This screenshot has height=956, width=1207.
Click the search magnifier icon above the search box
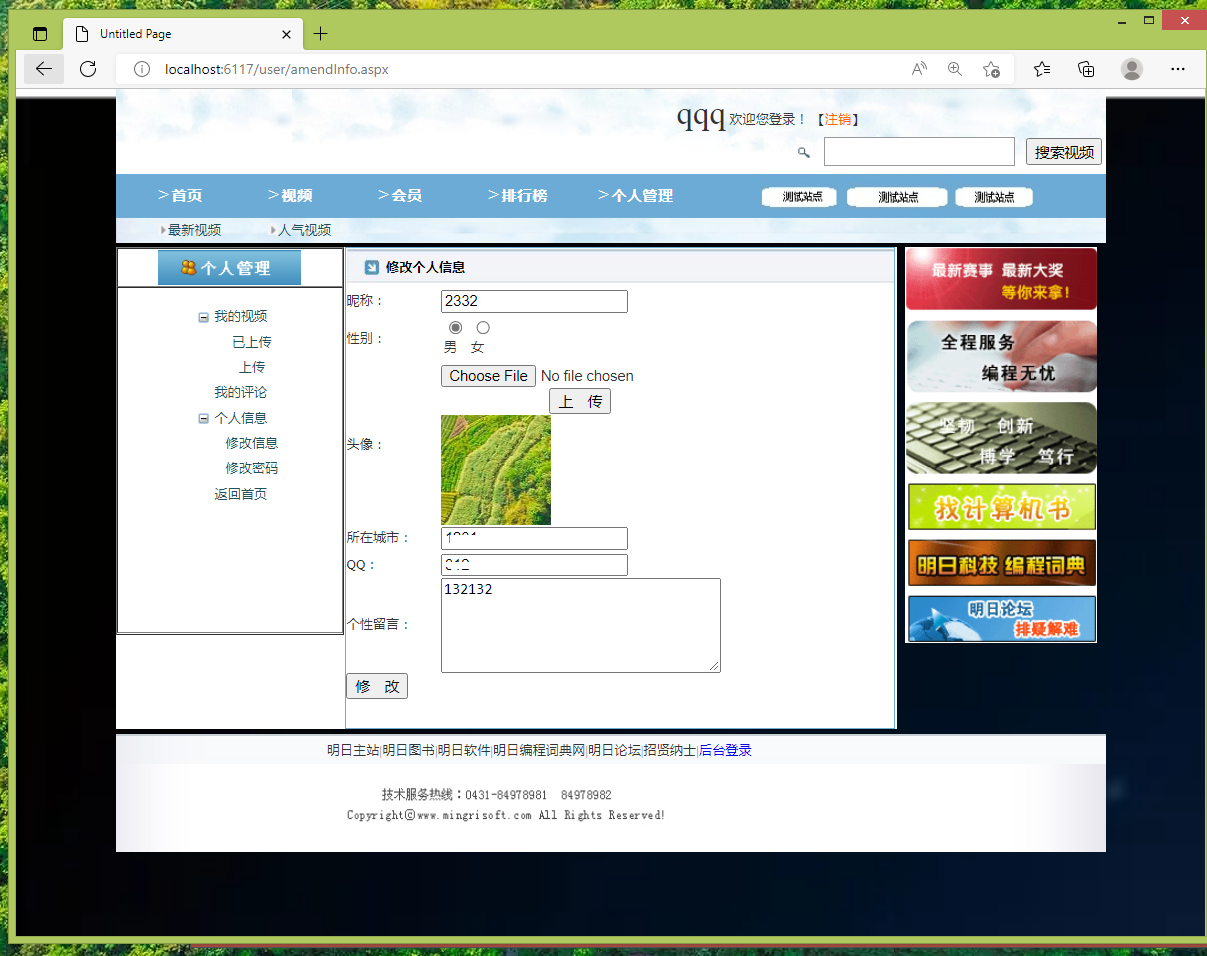click(803, 152)
